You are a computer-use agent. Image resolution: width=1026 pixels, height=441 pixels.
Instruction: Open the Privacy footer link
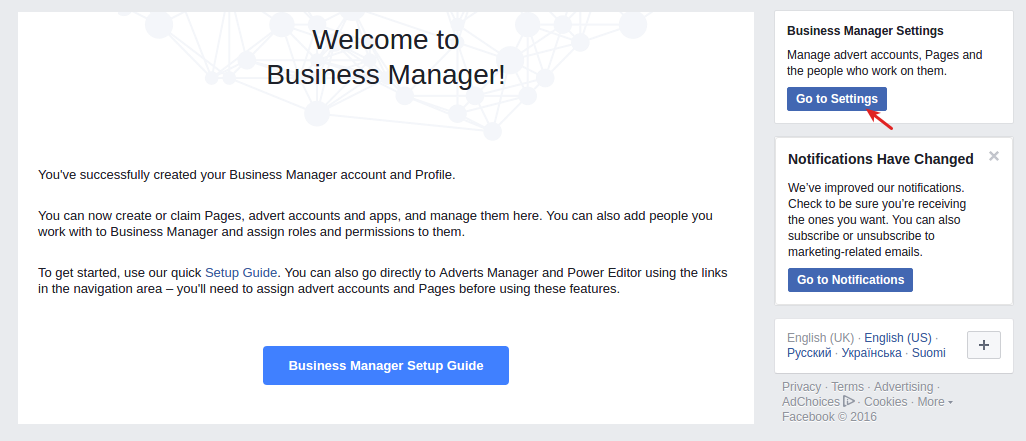point(801,387)
